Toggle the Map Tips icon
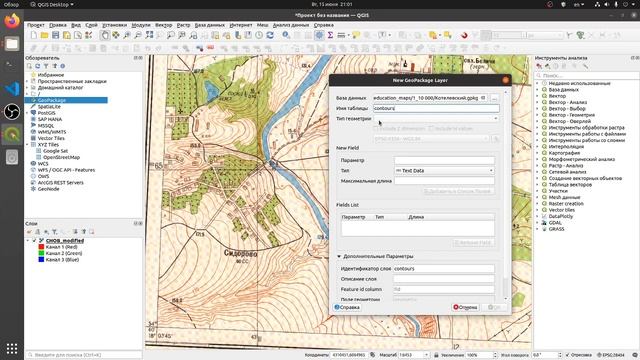This screenshot has height=360, width=640. click(356, 36)
